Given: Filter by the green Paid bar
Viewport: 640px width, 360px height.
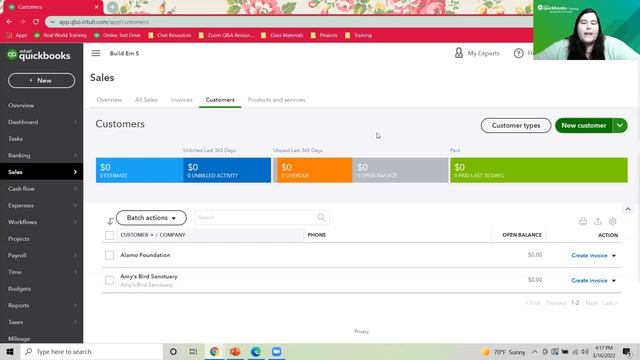Looking at the screenshot, I should point(539,170).
